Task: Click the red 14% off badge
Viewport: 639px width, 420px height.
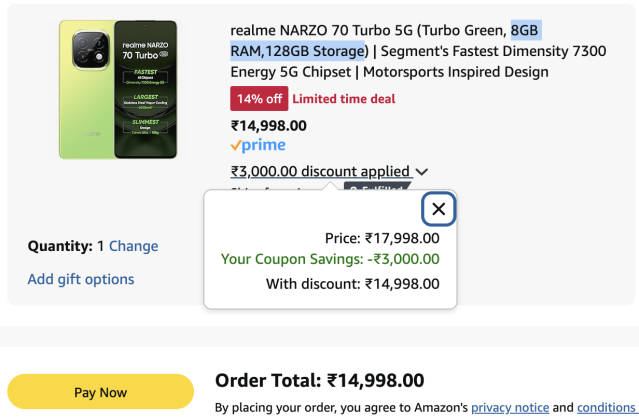Action: (x=258, y=99)
